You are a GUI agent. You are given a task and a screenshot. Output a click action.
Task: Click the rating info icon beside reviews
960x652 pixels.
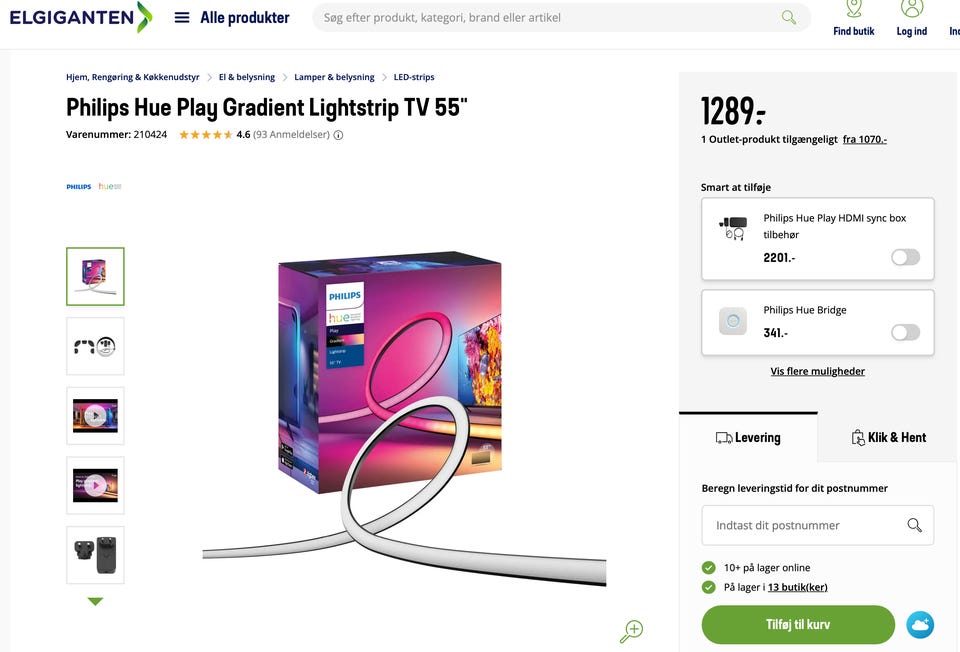pyautogui.click(x=338, y=135)
